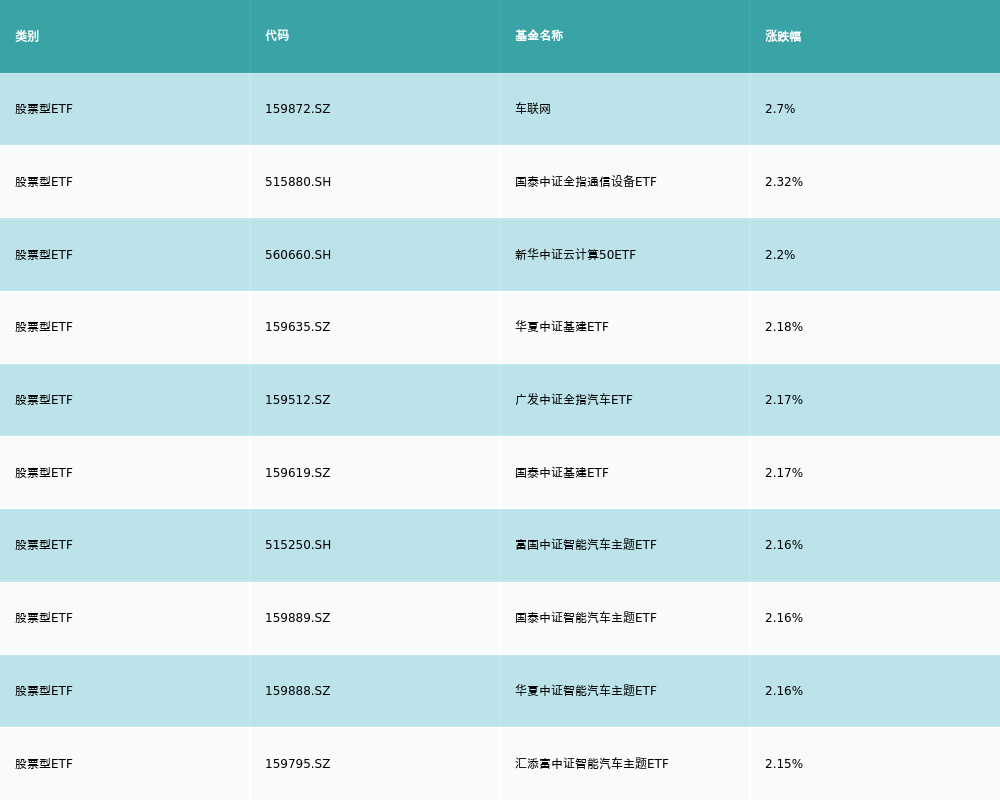Select code 159635.SZ

tap(298, 327)
